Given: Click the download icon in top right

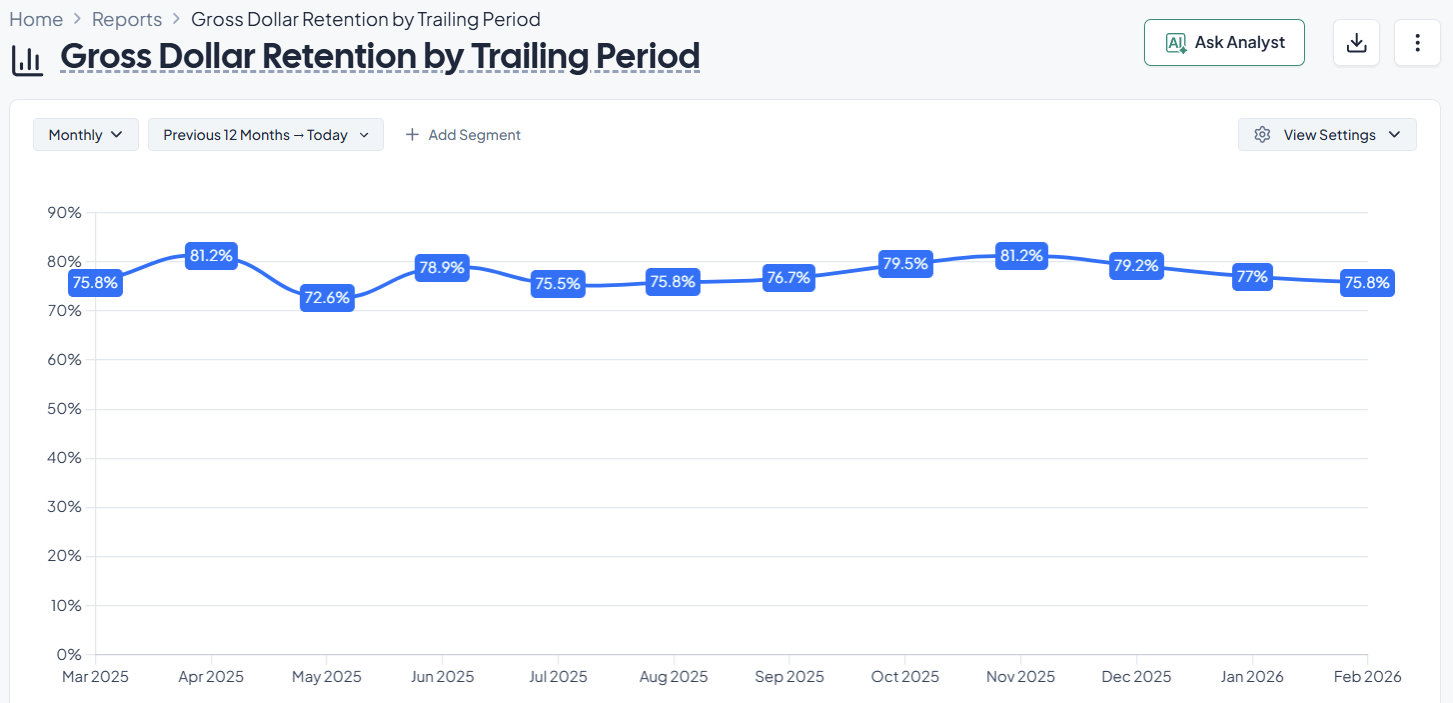Looking at the screenshot, I should 1356,42.
